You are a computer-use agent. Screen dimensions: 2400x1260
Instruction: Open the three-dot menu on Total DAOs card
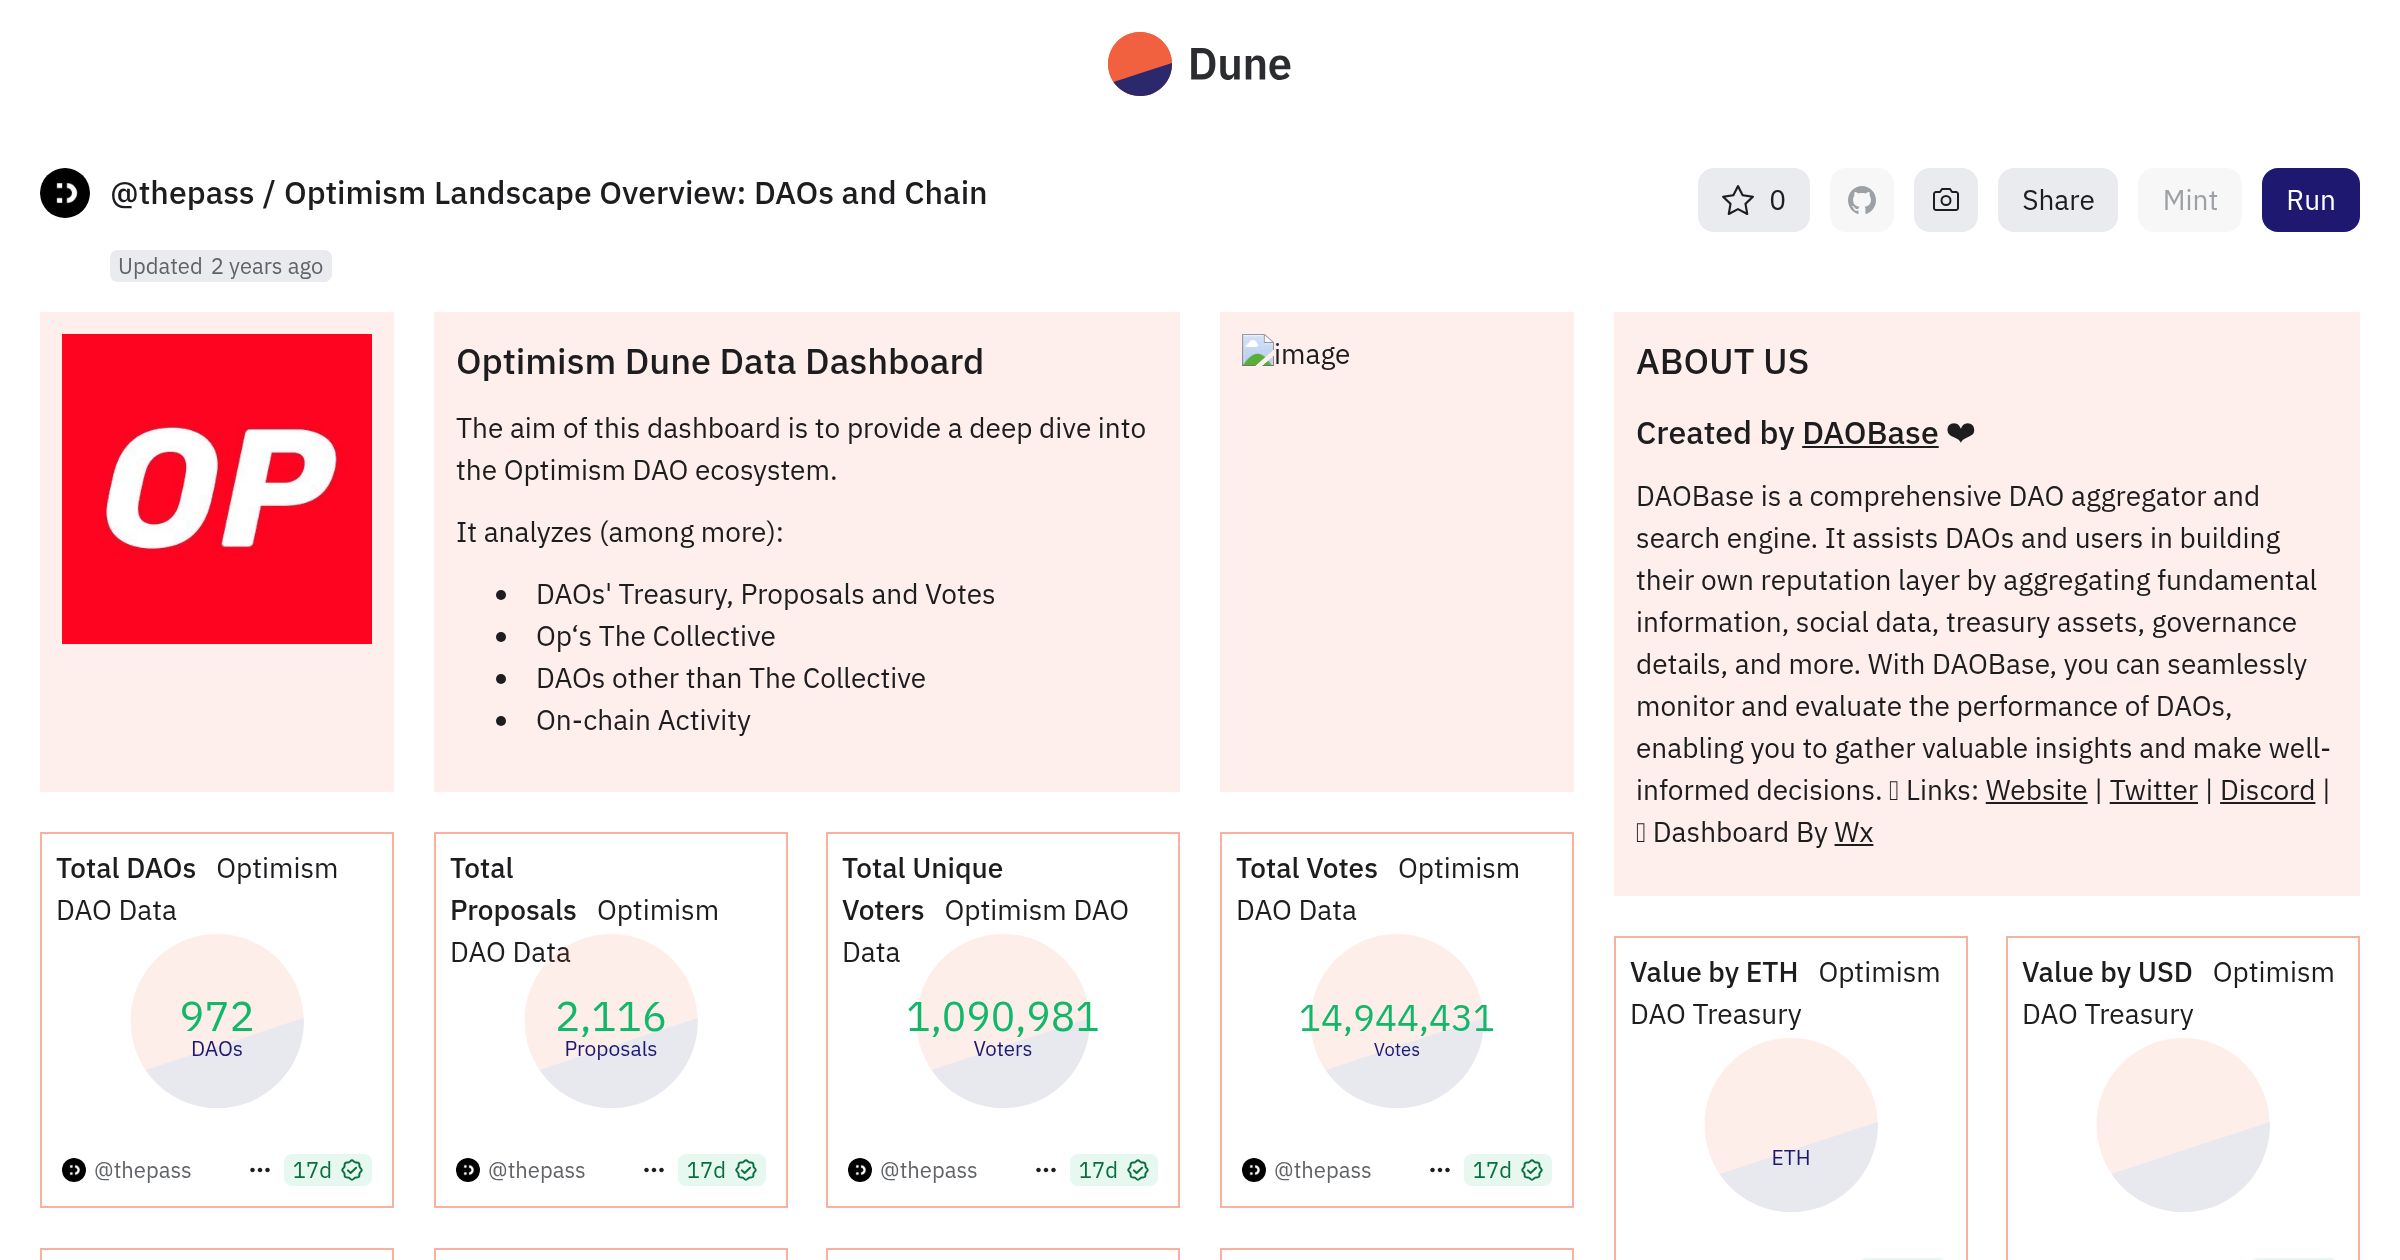[260, 1170]
